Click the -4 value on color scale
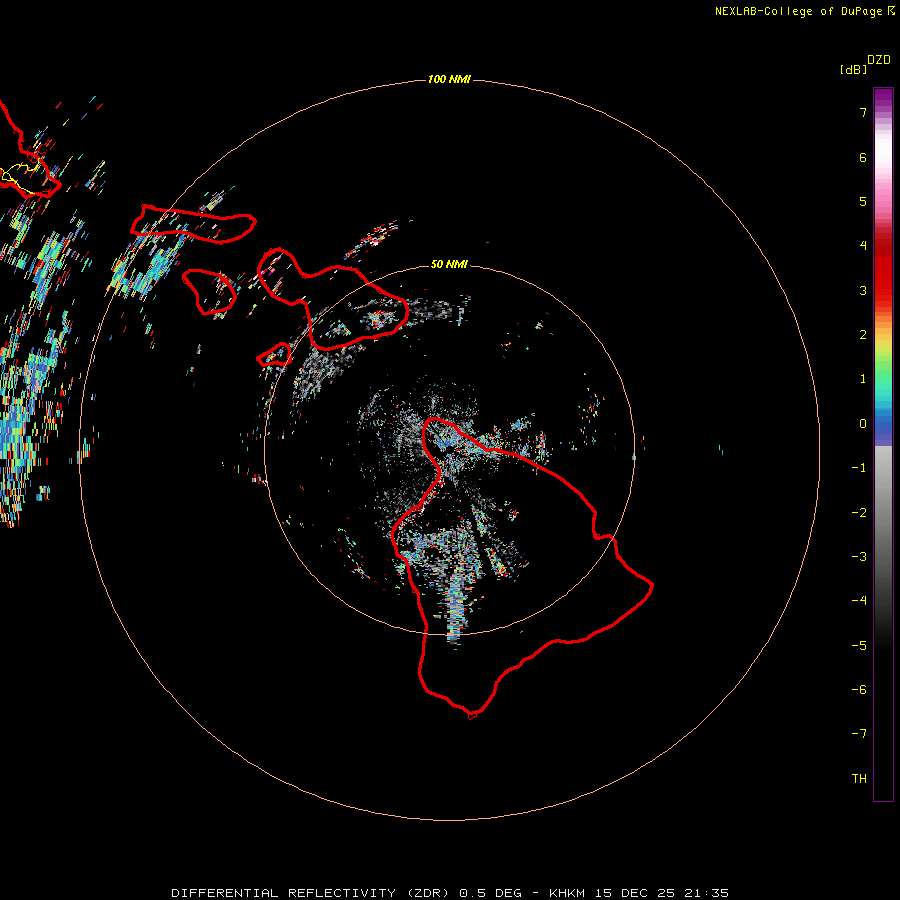900x900 pixels. 859,601
